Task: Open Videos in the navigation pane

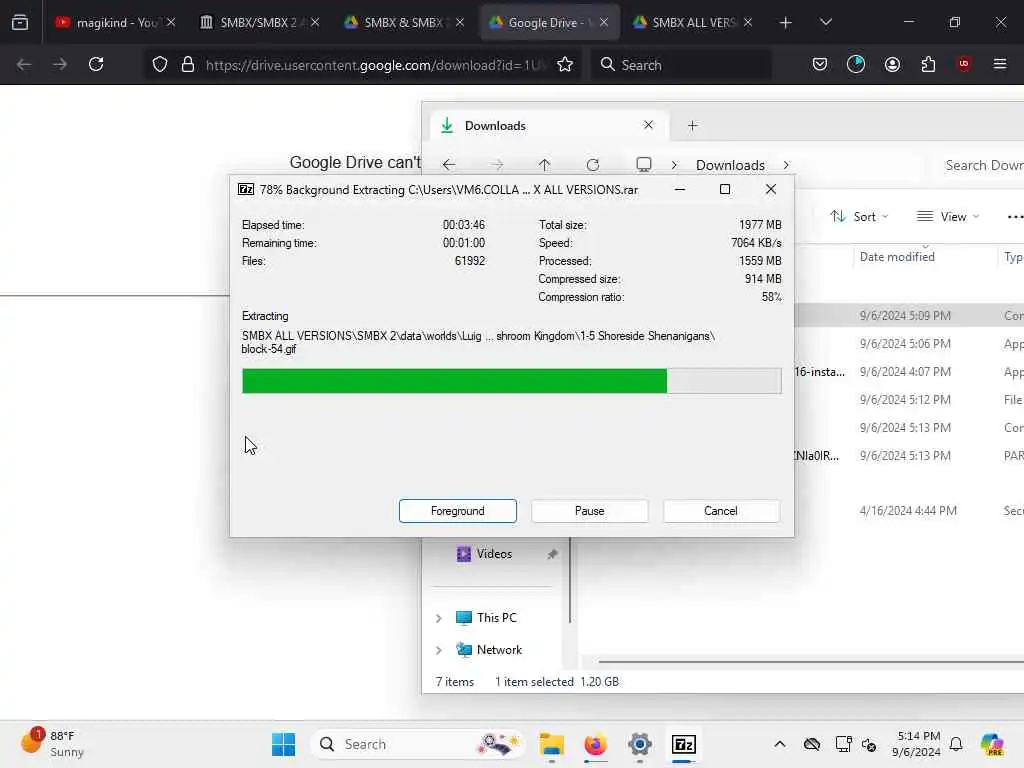Action: [494, 554]
